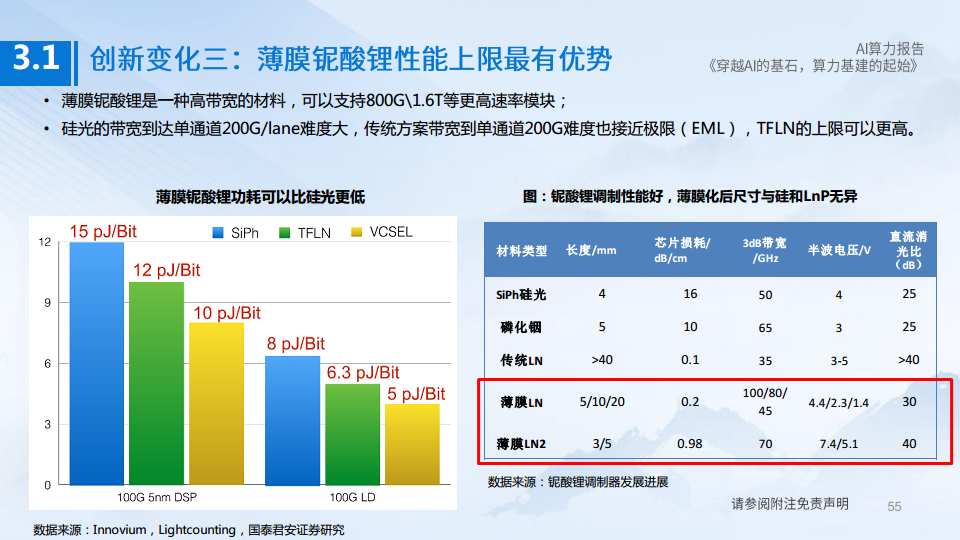The height and width of the screenshot is (540, 960).
Task: Click the "3/5" length cell in 薄膜LN2 row
Action: pos(602,443)
